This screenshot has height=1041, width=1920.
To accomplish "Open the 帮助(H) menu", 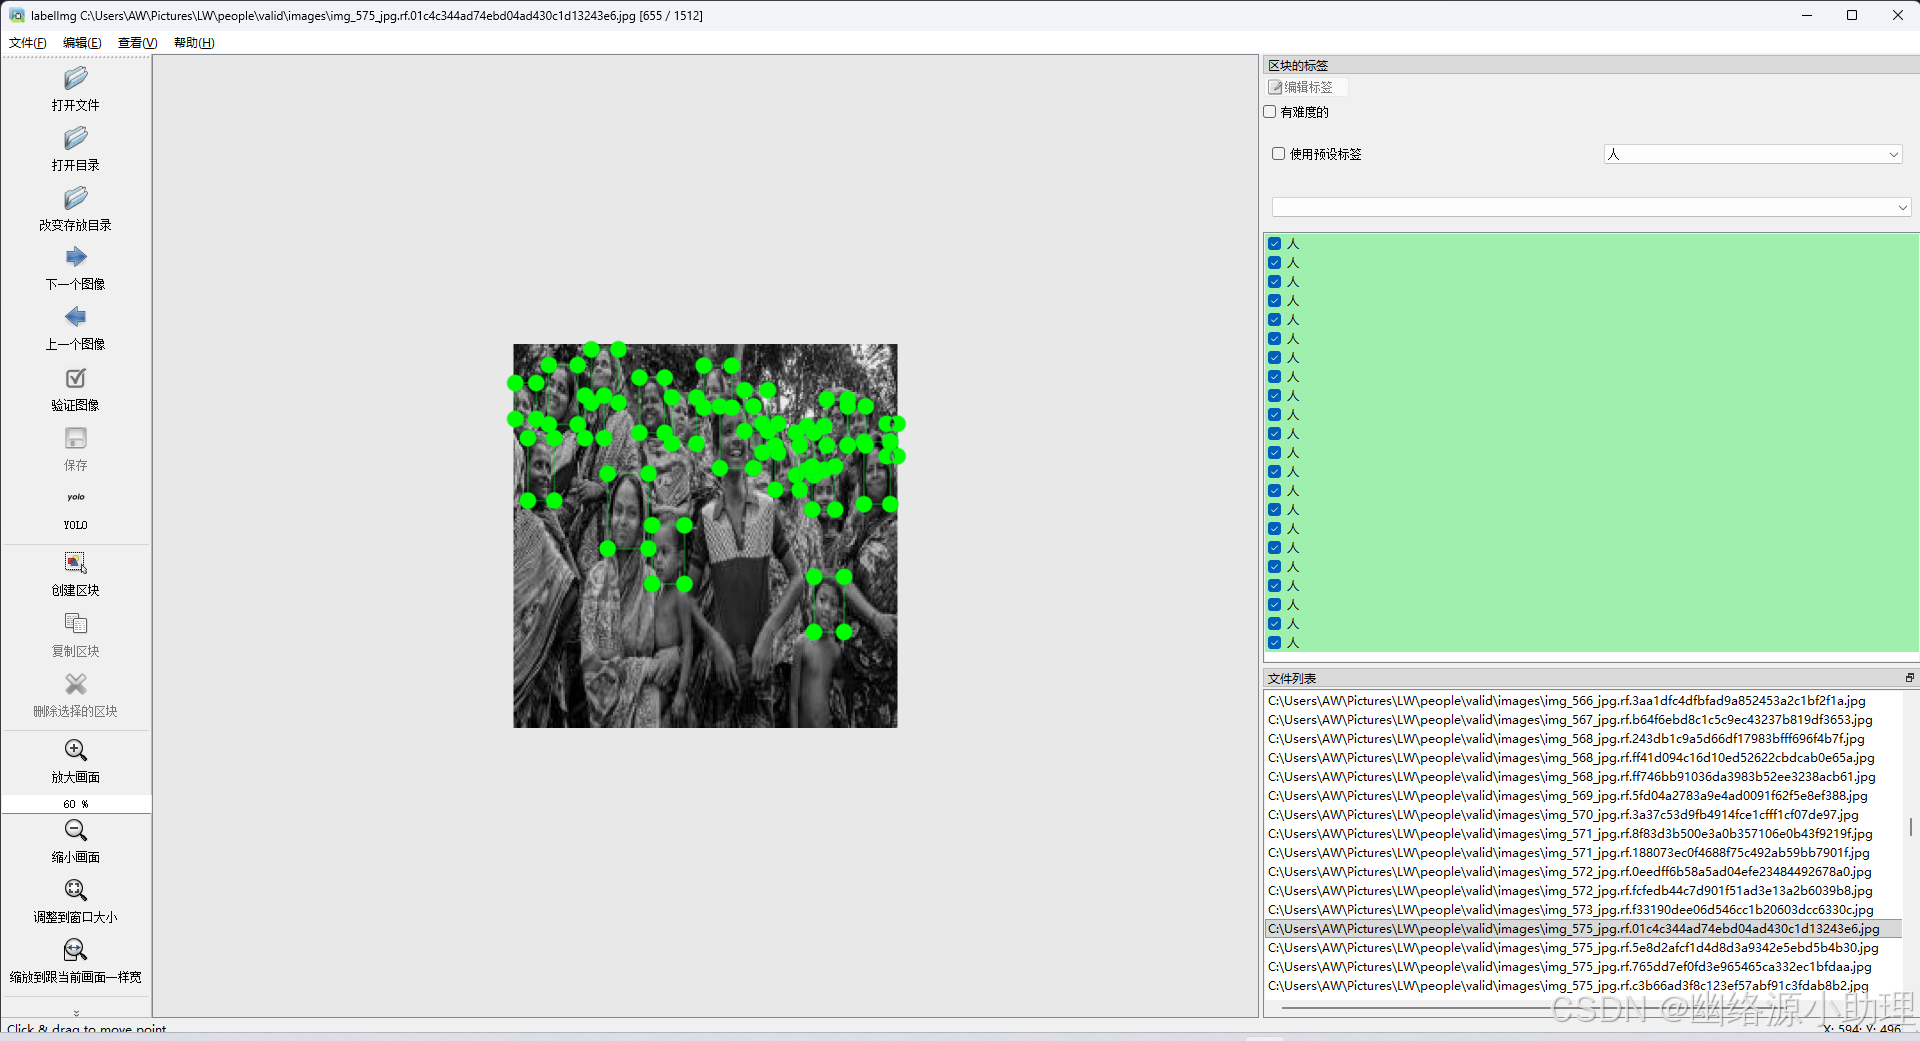I will pos(194,43).
